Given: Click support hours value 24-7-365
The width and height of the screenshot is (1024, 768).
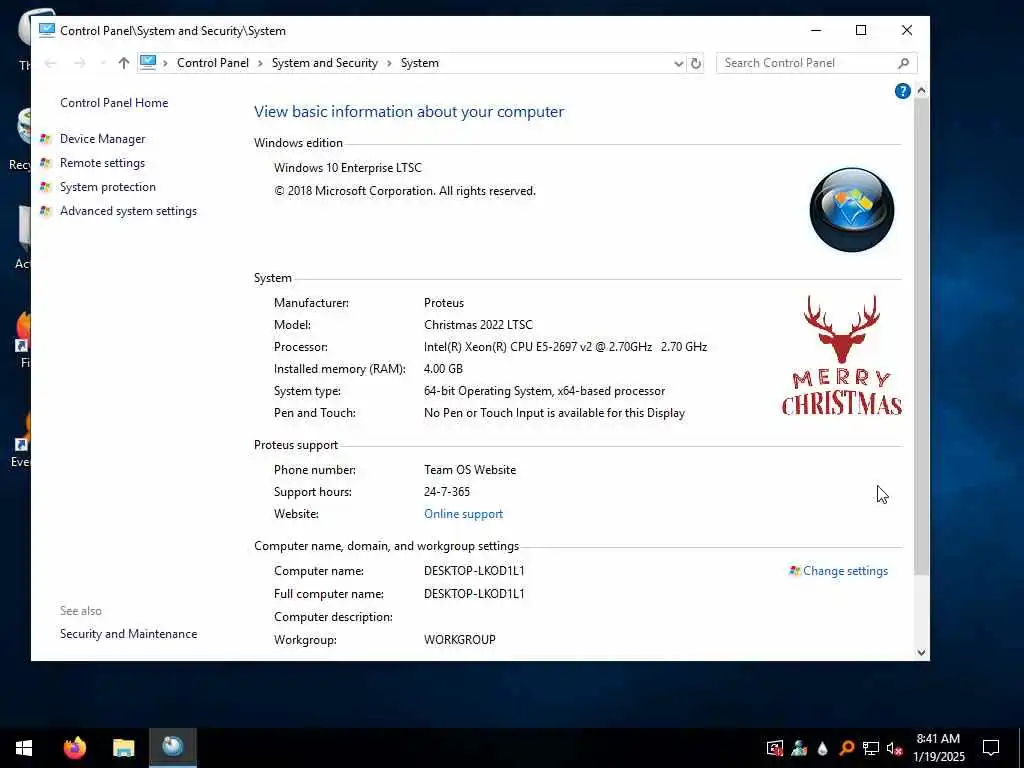Looking at the screenshot, I should [x=447, y=492].
